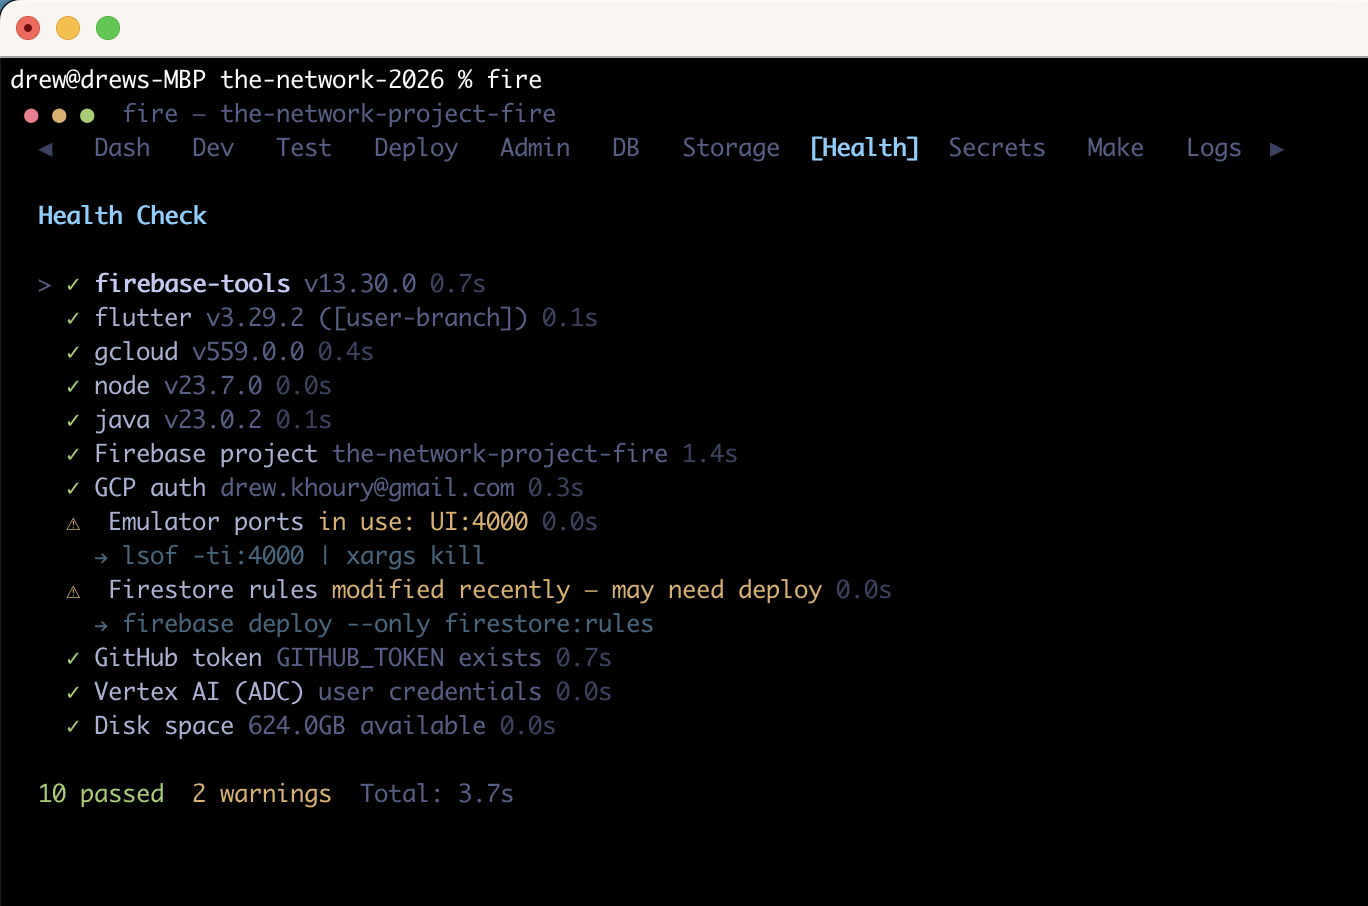Click the checkmark next to GitHub token

[x=73, y=659]
